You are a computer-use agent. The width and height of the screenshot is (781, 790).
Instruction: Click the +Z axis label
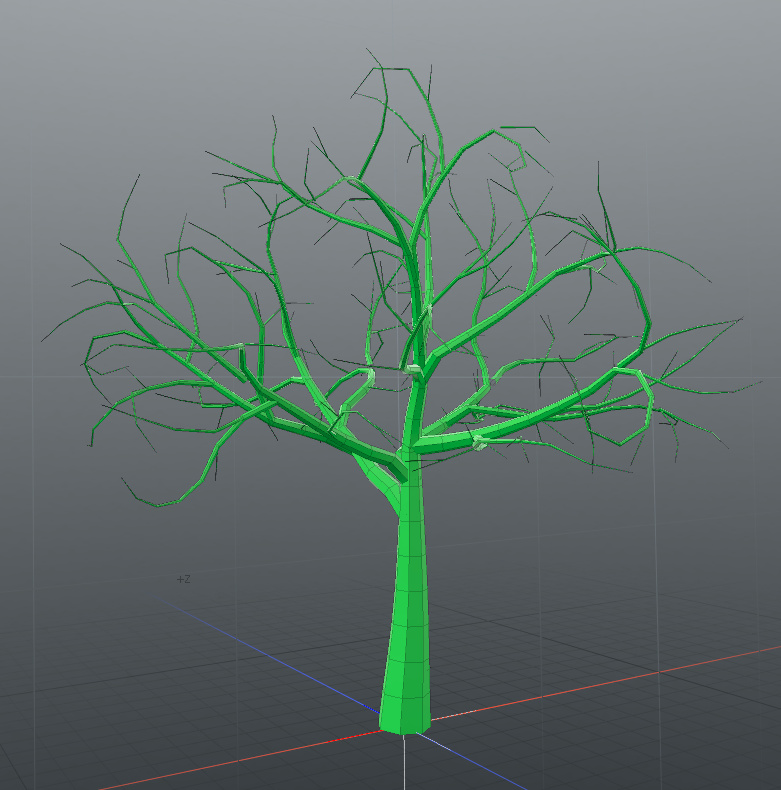point(183,579)
